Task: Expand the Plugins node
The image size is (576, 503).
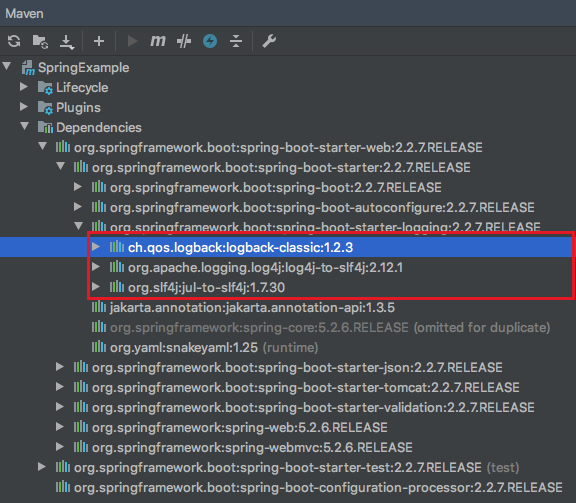Action: pos(24,107)
